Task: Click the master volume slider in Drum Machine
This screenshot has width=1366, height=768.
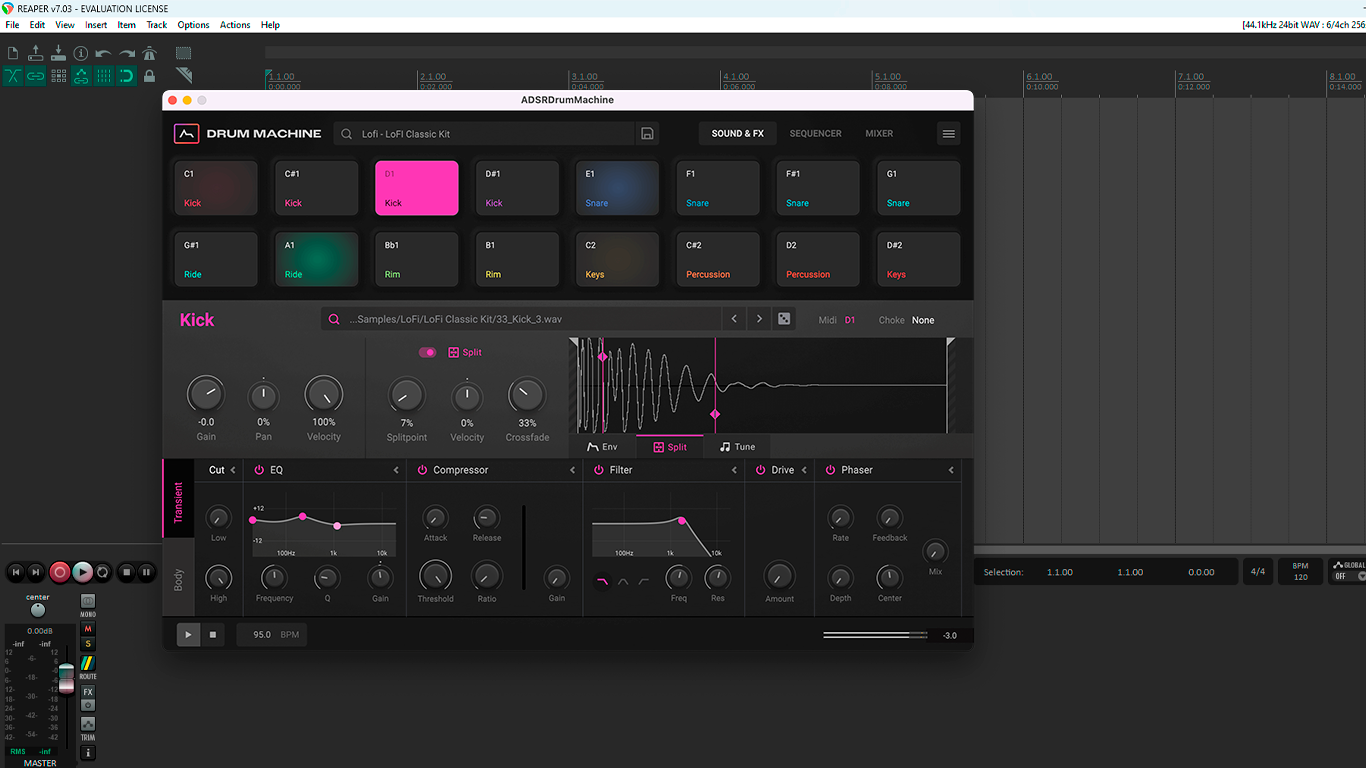Action: 874,635
